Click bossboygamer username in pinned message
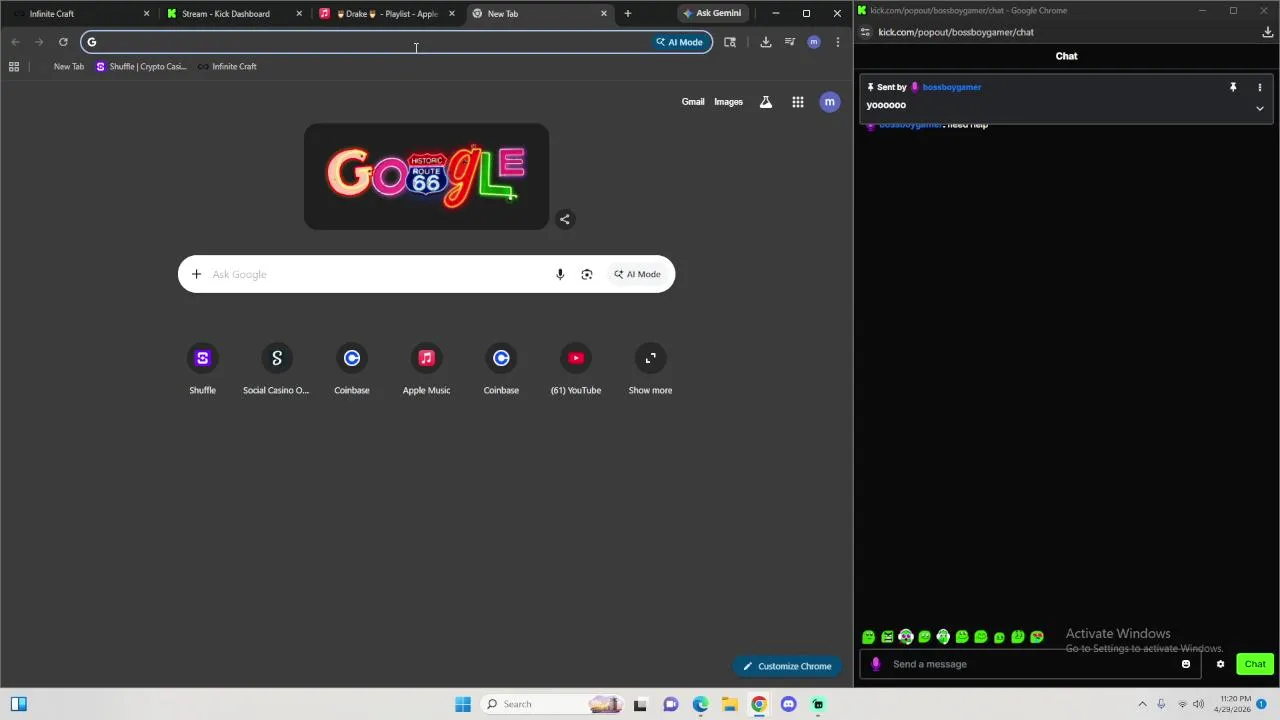 point(952,87)
